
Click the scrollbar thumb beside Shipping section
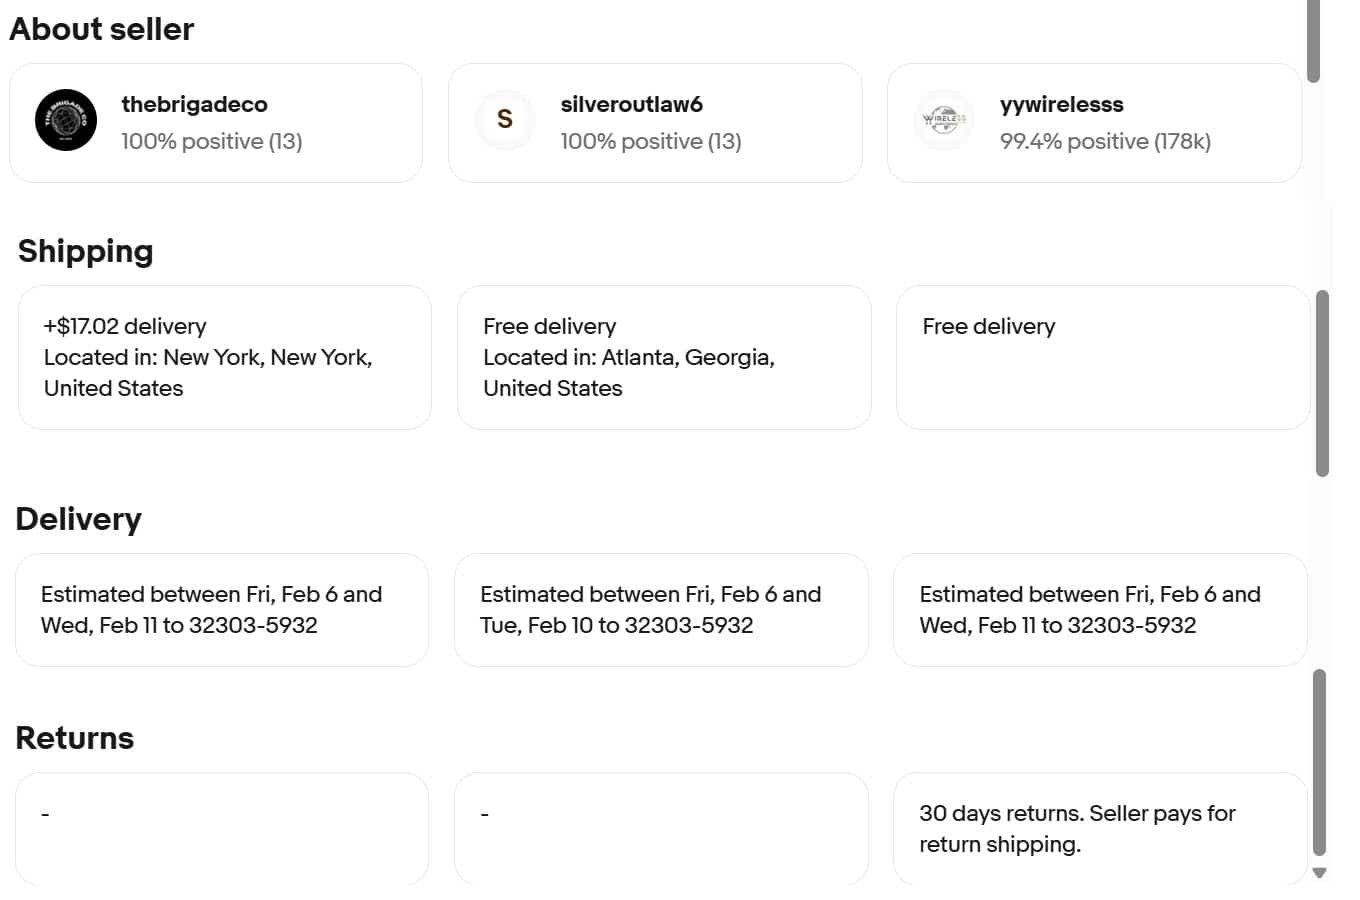pos(1322,383)
